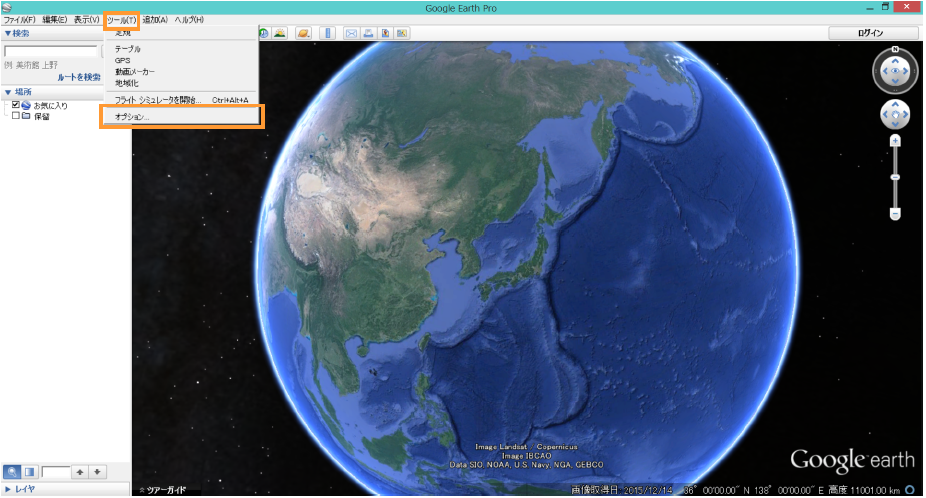The image size is (926, 498).
Task: Click the 画像取得日 2015/12/14 status text
Action: point(621,490)
